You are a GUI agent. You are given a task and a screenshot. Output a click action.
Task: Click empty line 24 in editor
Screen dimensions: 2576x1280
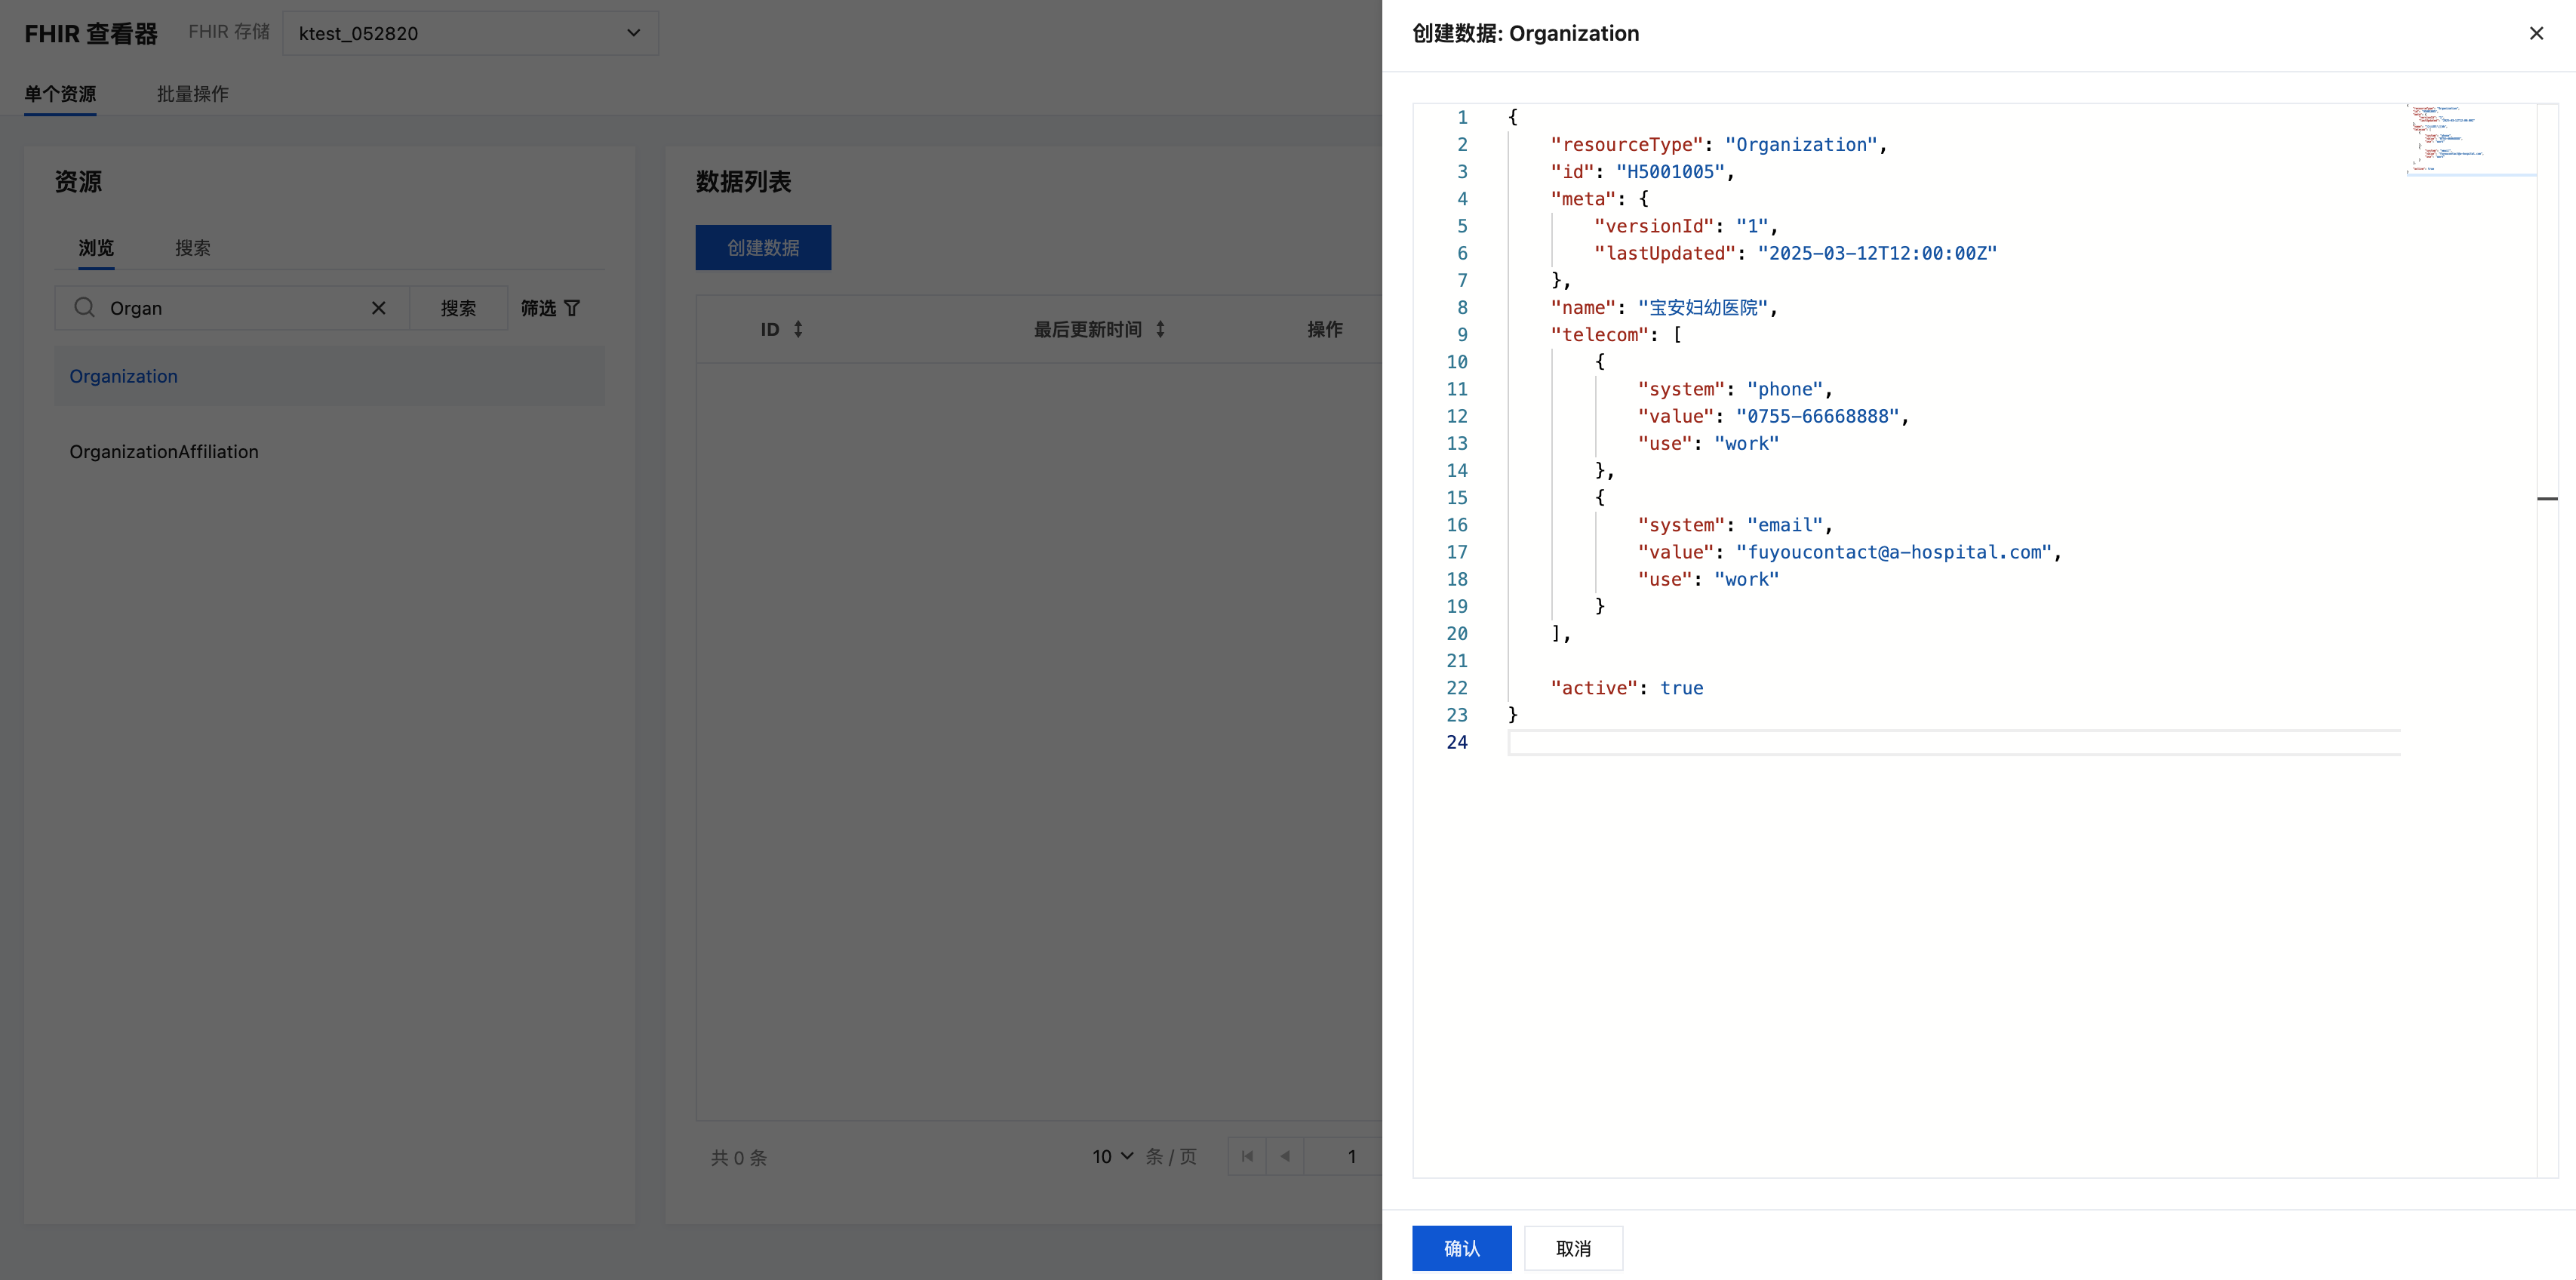1954,742
